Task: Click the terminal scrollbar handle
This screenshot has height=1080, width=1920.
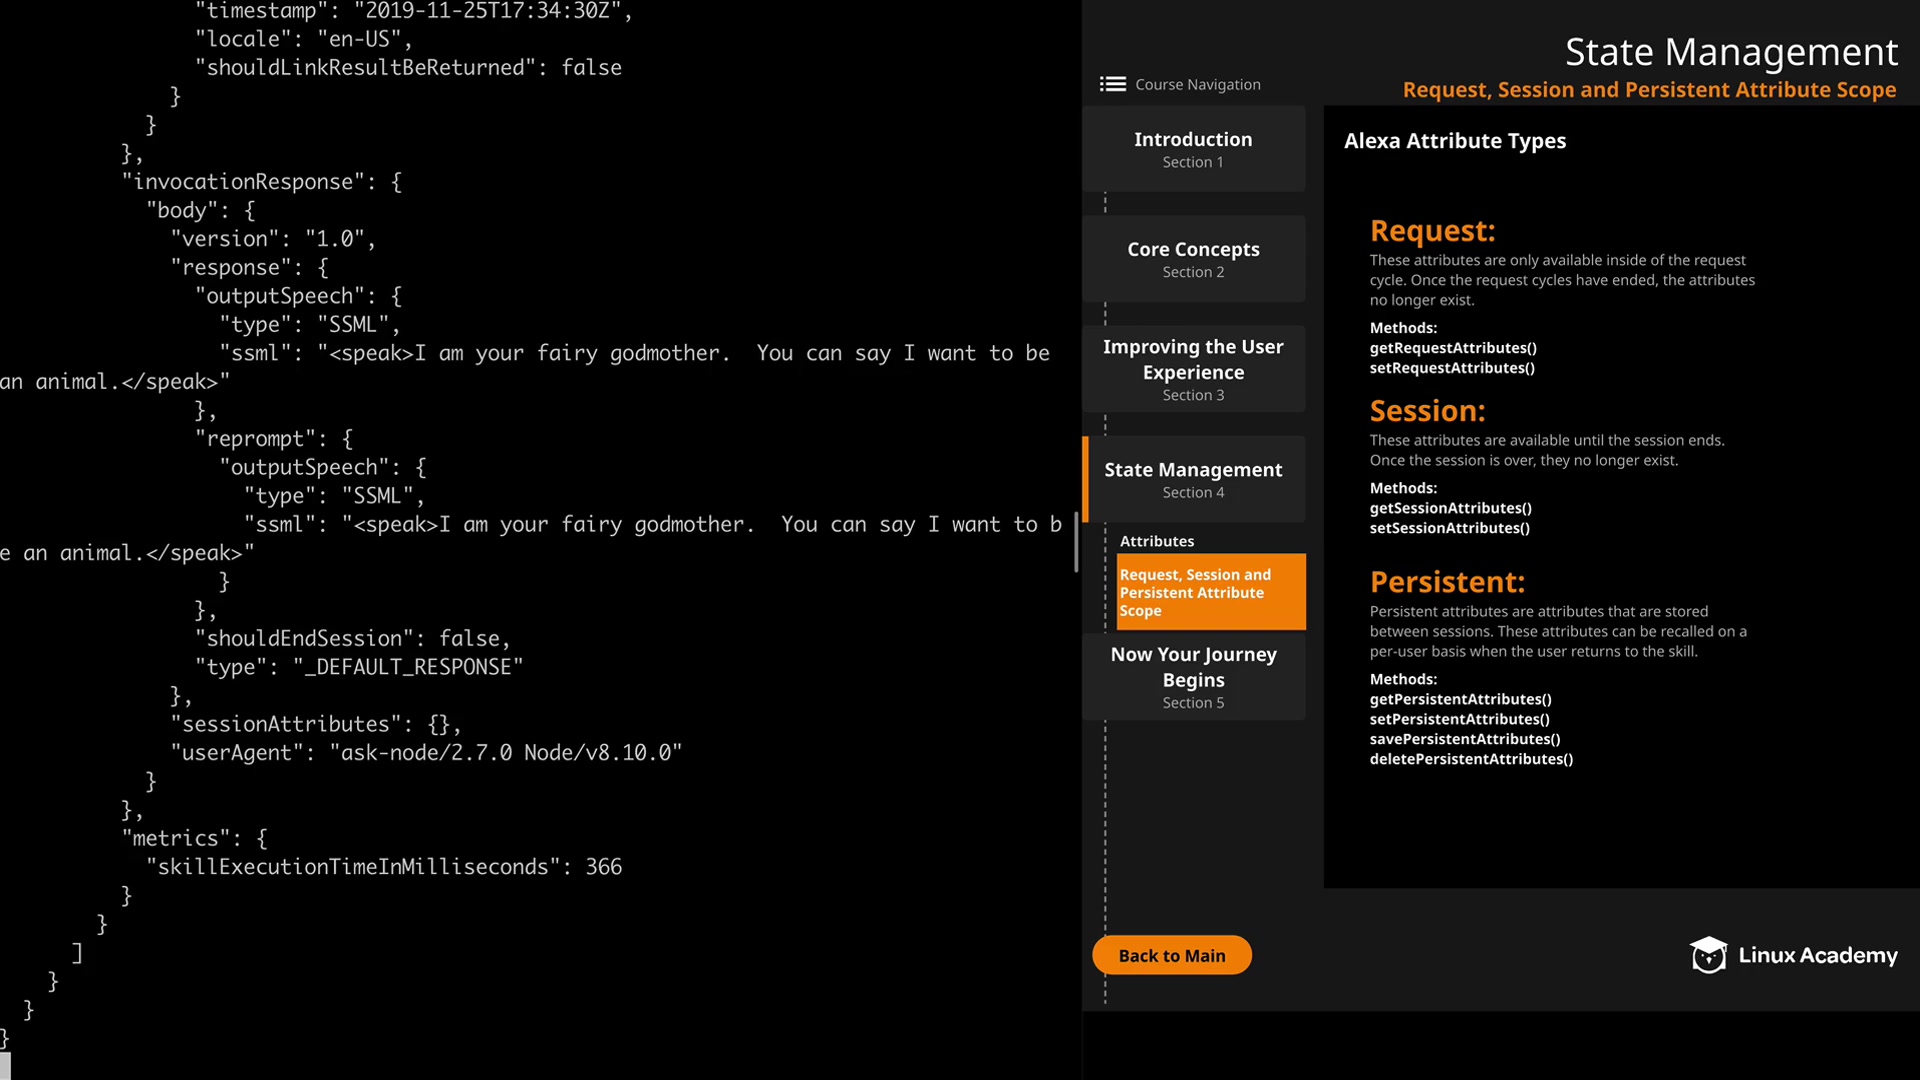Action: [x=1076, y=541]
